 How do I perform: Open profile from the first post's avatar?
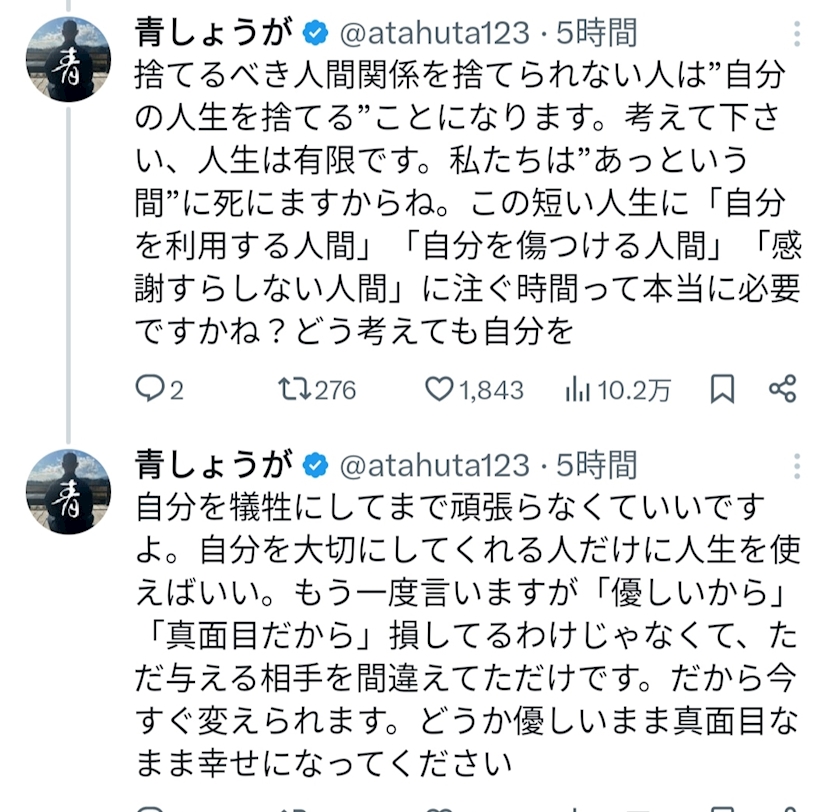(x=68, y=57)
